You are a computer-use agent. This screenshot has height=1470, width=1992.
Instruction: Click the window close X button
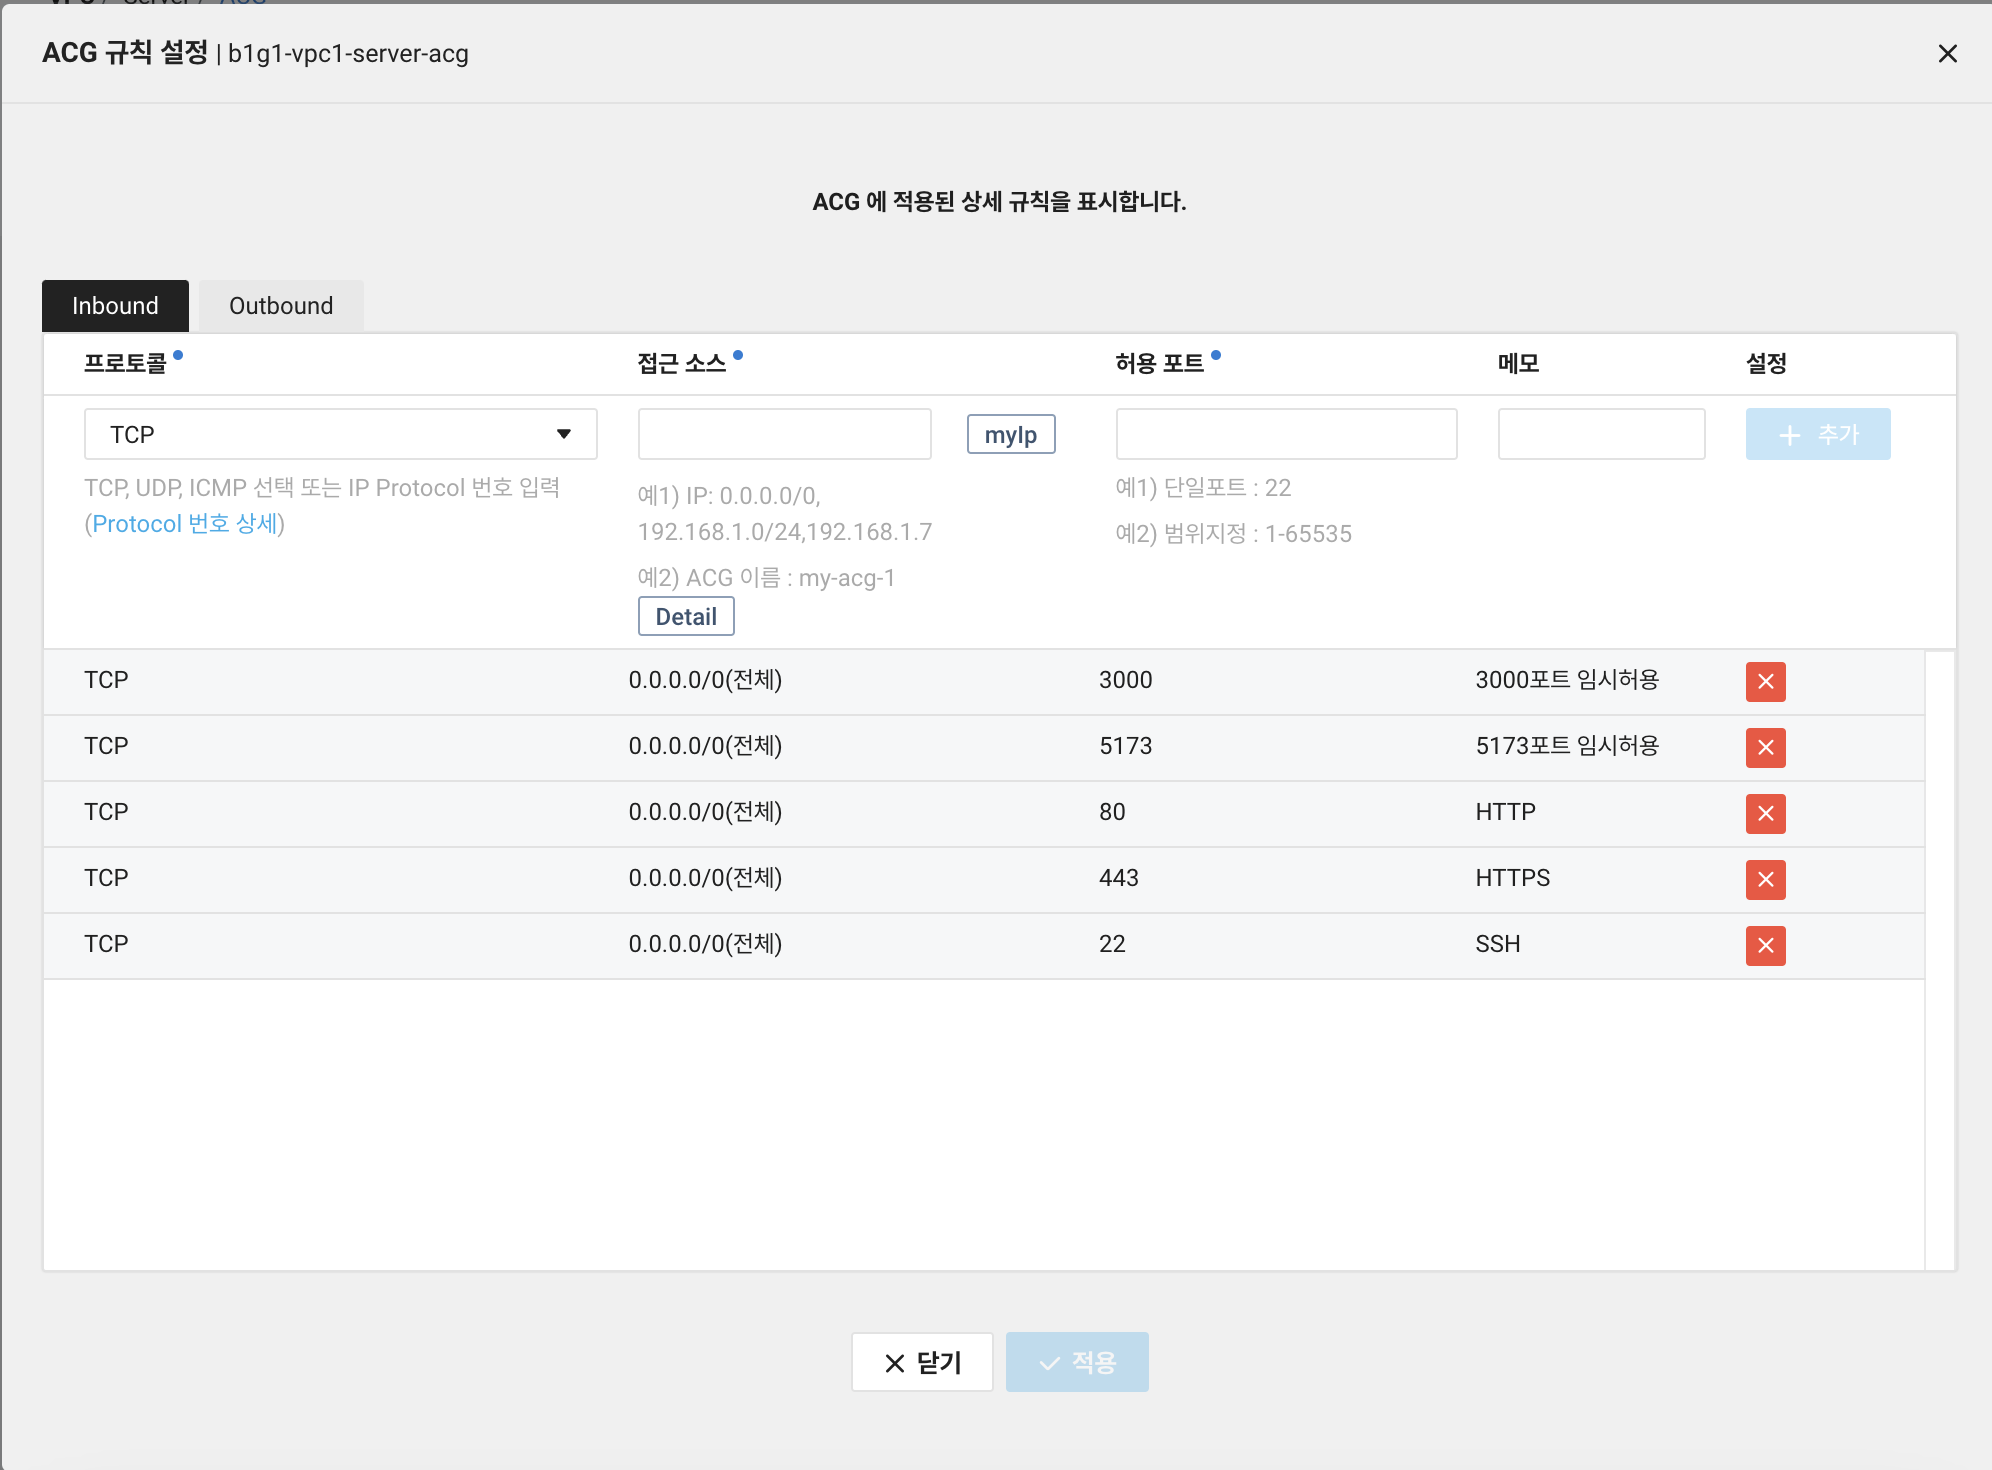point(1947,54)
